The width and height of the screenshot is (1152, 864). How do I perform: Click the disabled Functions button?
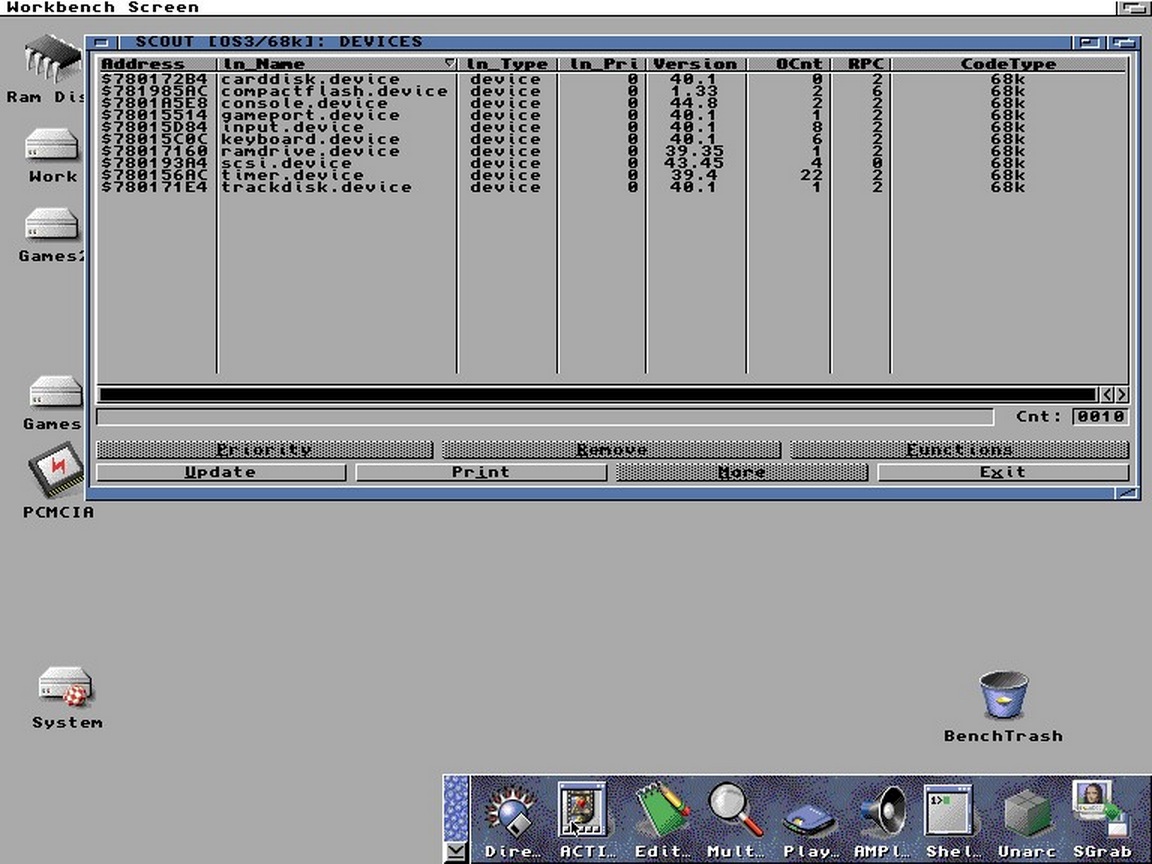tap(960, 450)
